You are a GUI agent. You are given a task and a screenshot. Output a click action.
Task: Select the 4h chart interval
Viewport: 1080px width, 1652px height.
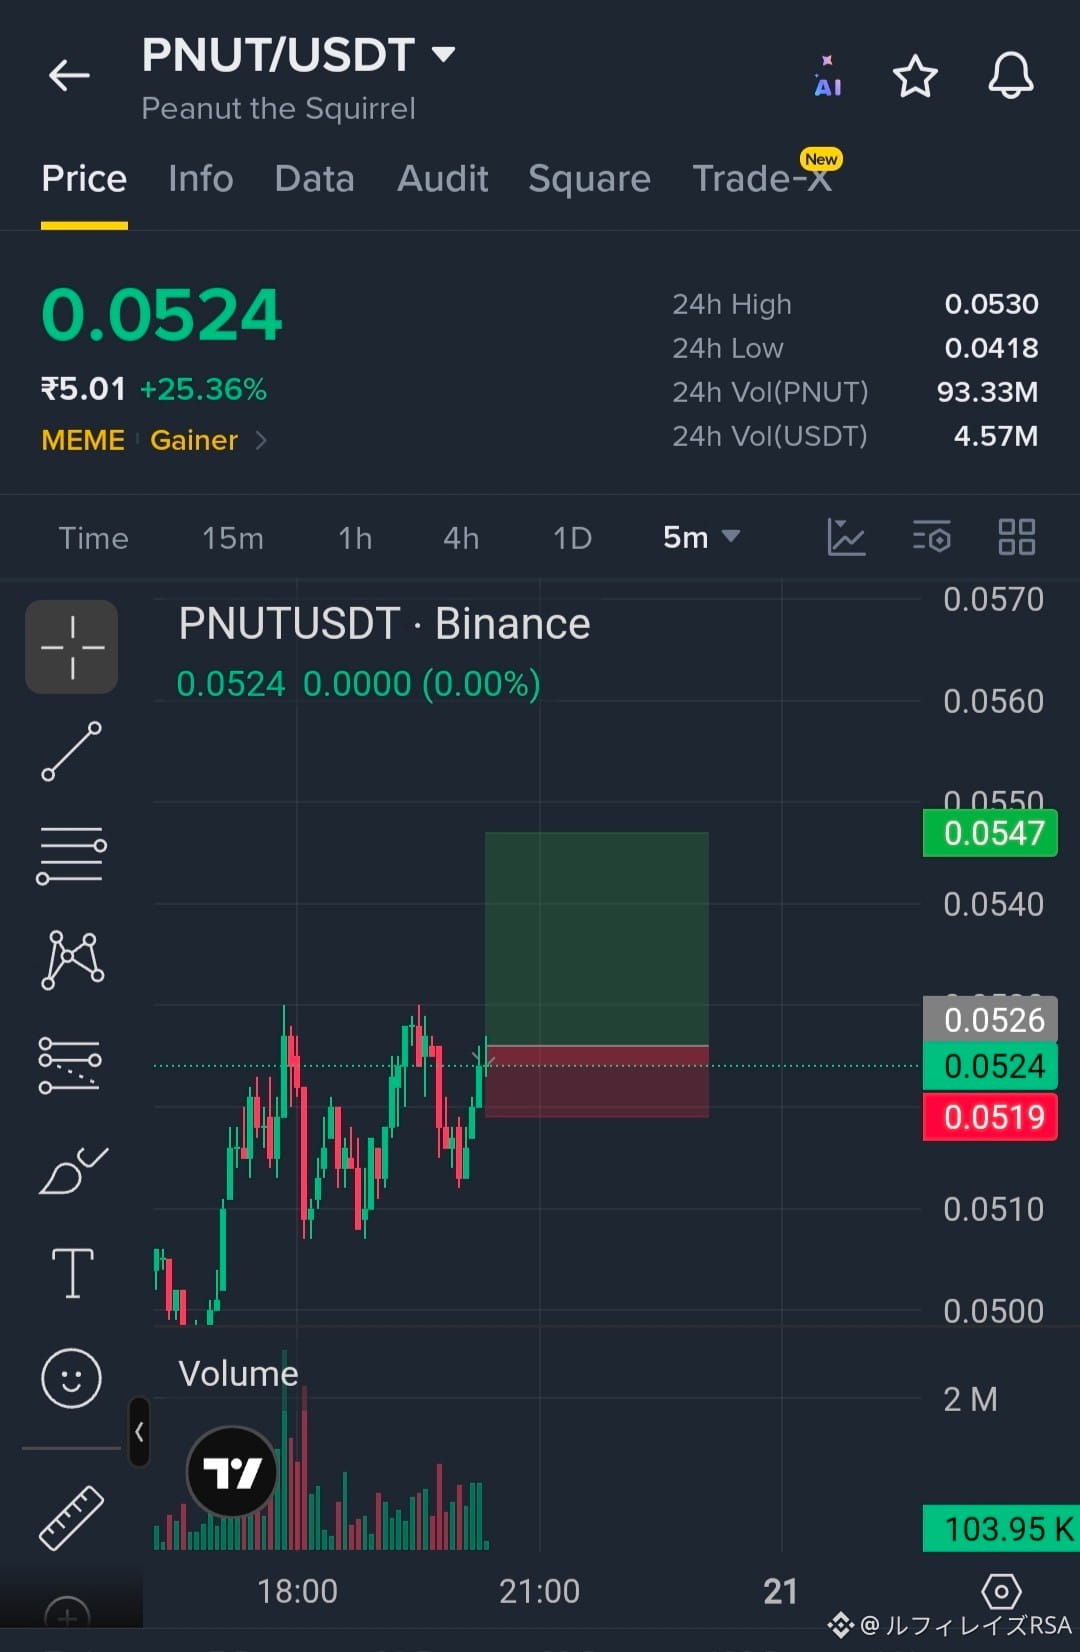coord(461,538)
